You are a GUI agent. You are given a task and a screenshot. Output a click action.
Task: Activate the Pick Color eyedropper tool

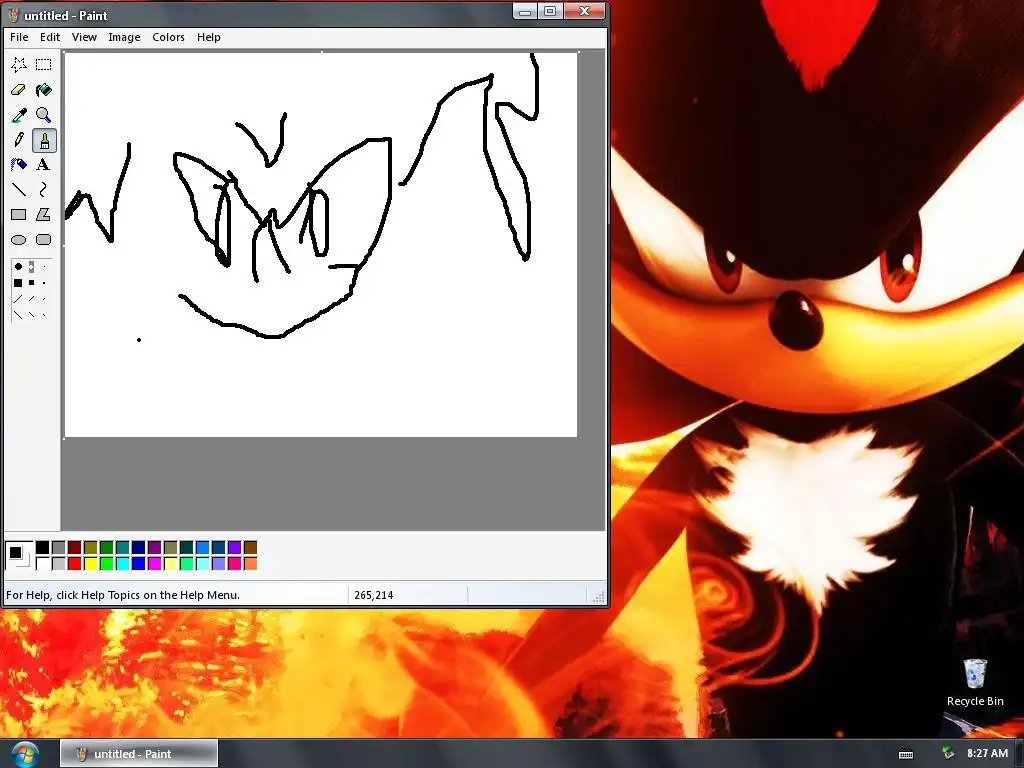tap(19, 115)
